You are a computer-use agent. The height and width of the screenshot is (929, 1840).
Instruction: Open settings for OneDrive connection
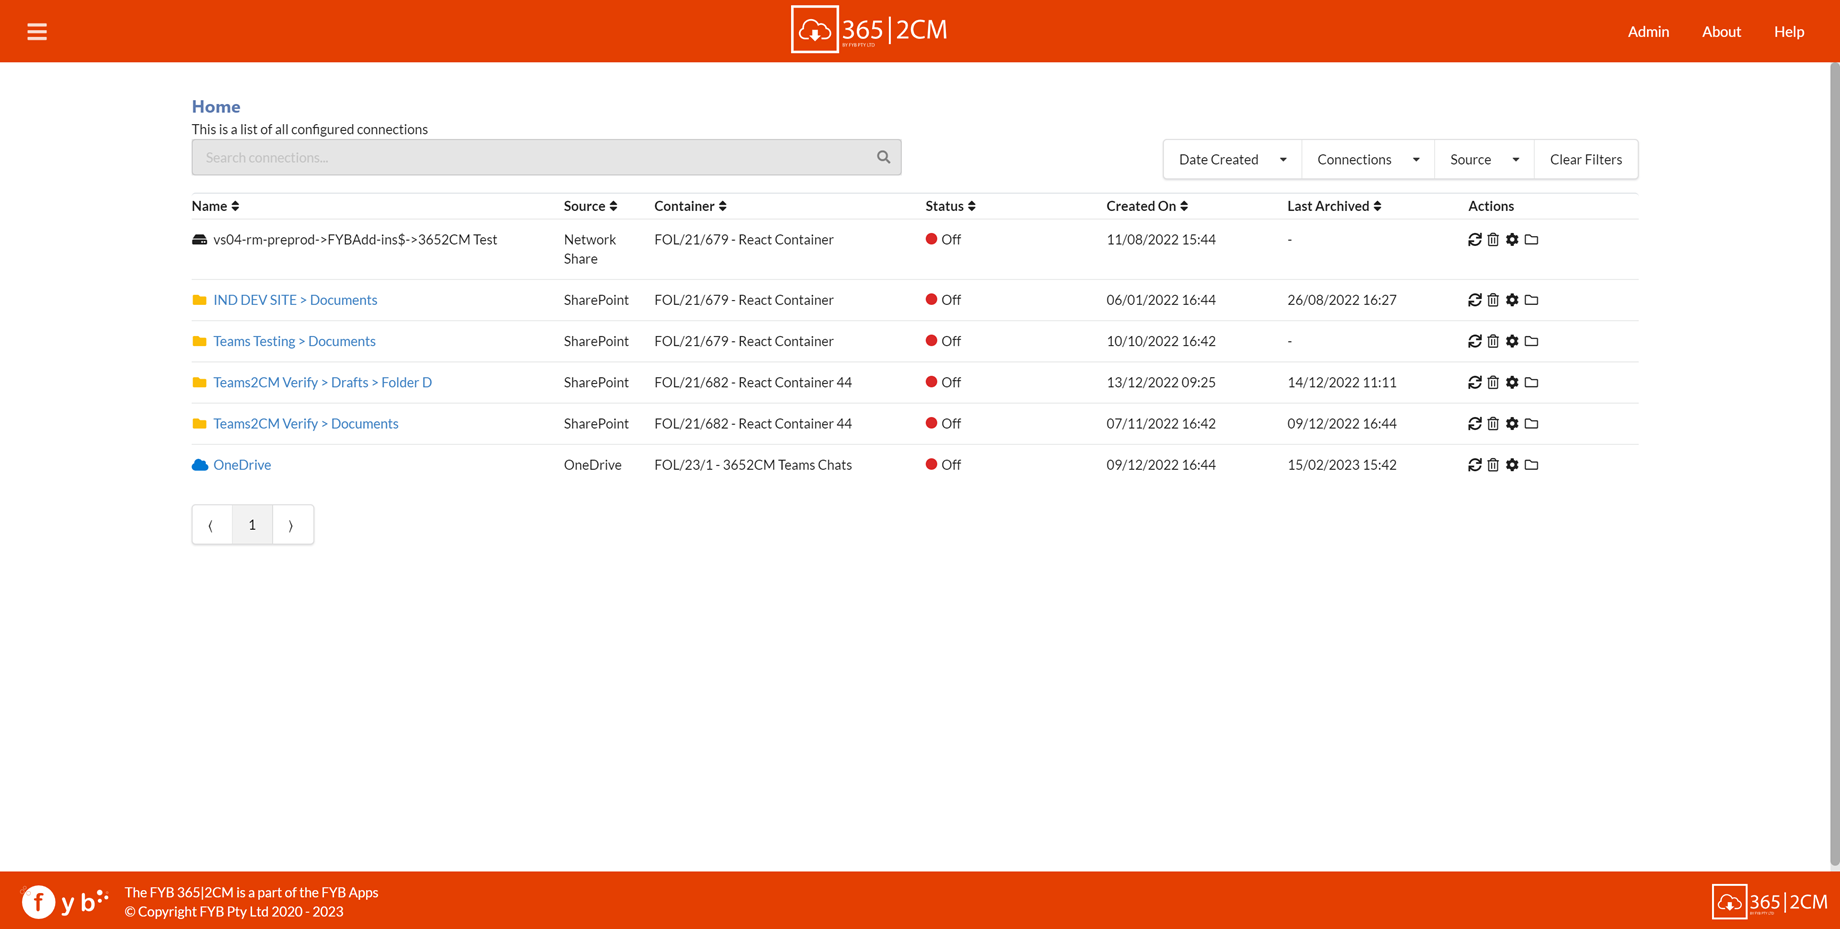(x=1512, y=465)
